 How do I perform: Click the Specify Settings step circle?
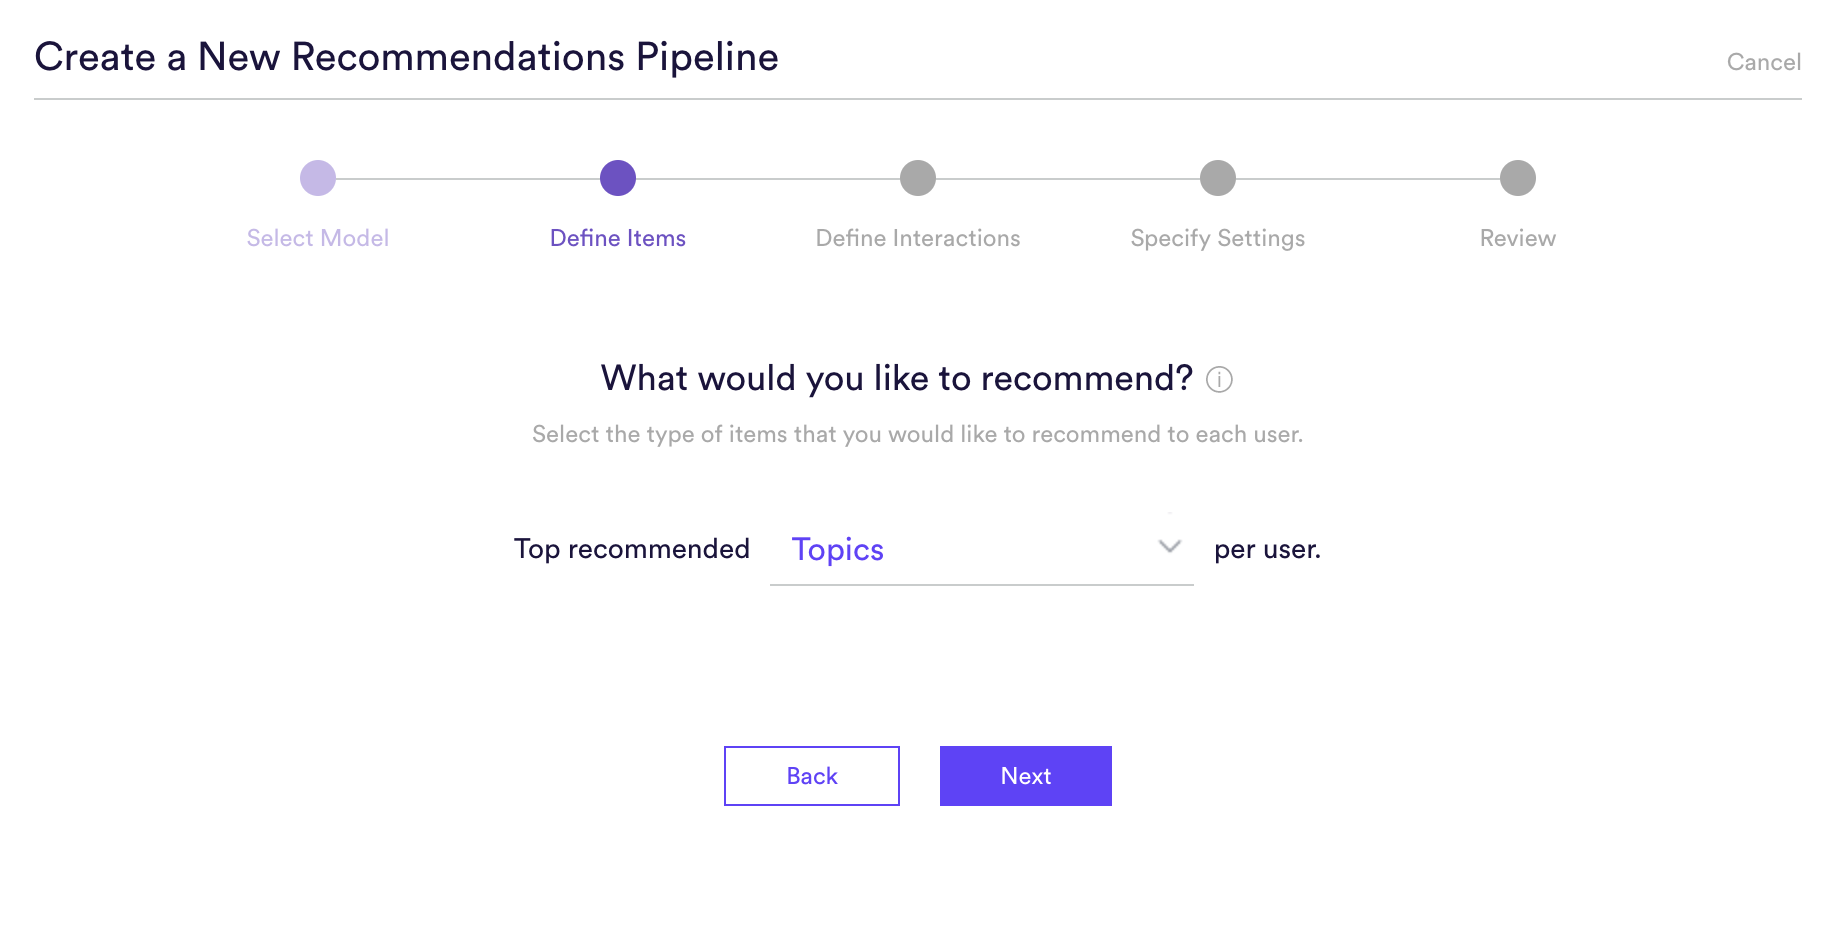pyautogui.click(x=1218, y=178)
